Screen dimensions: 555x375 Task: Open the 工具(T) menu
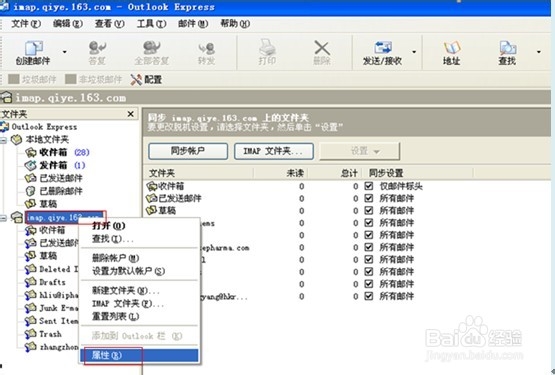pyautogui.click(x=151, y=24)
